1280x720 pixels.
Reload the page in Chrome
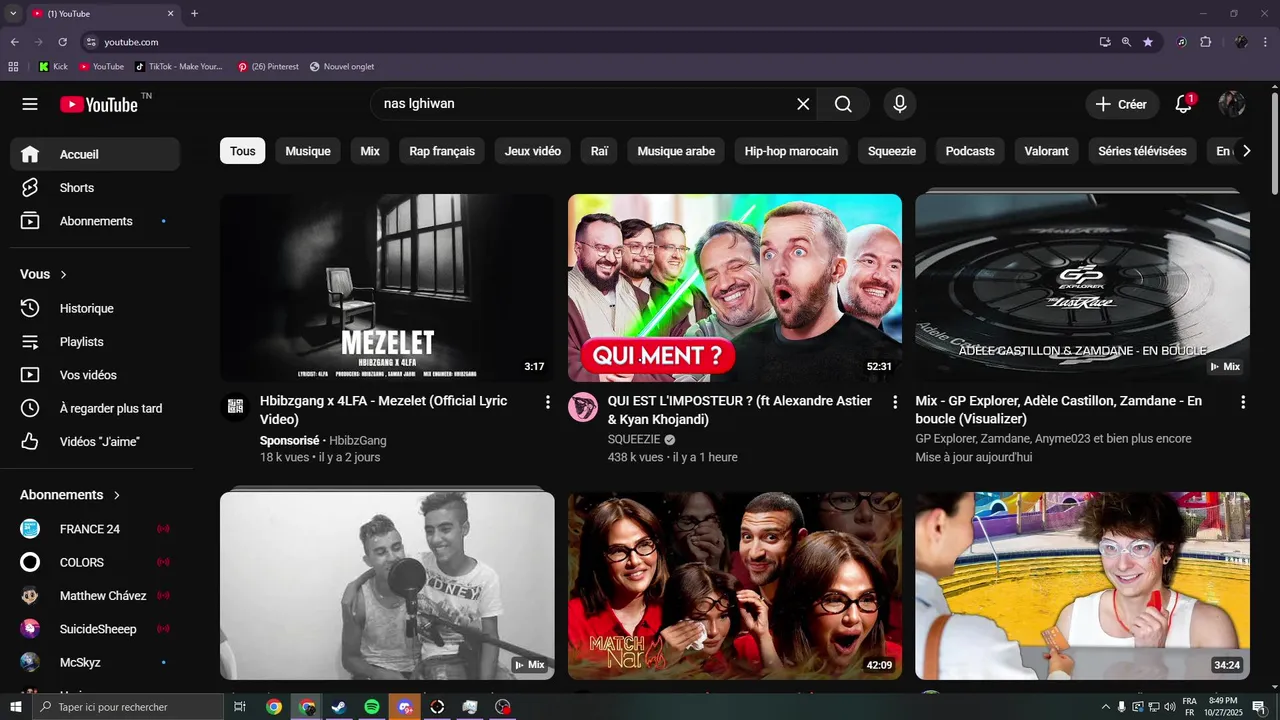[x=62, y=42]
